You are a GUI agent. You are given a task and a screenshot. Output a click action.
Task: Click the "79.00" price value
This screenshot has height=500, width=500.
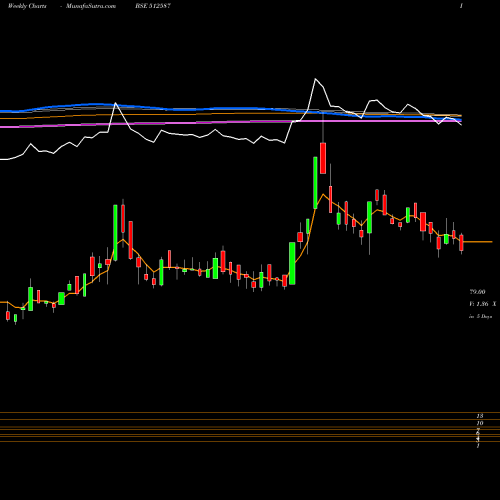pyautogui.click(x=477, y=292)
